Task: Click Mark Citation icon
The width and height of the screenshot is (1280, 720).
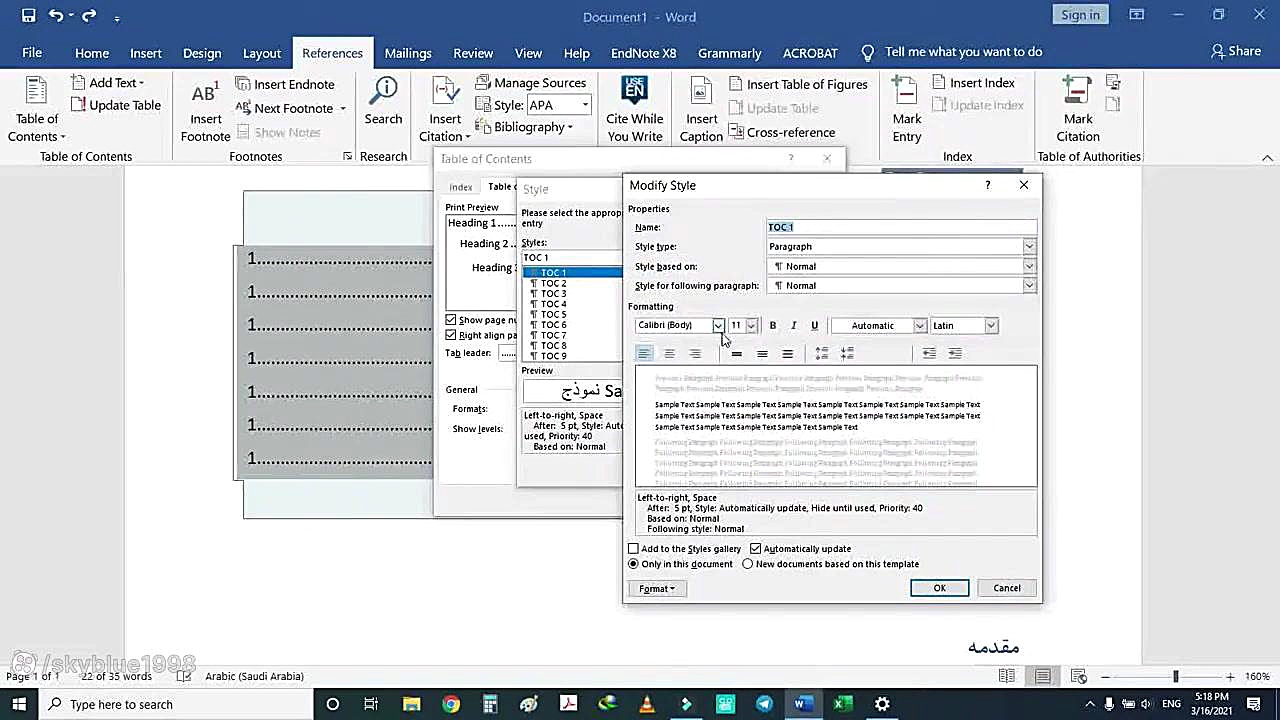Action: point(1077,92)
